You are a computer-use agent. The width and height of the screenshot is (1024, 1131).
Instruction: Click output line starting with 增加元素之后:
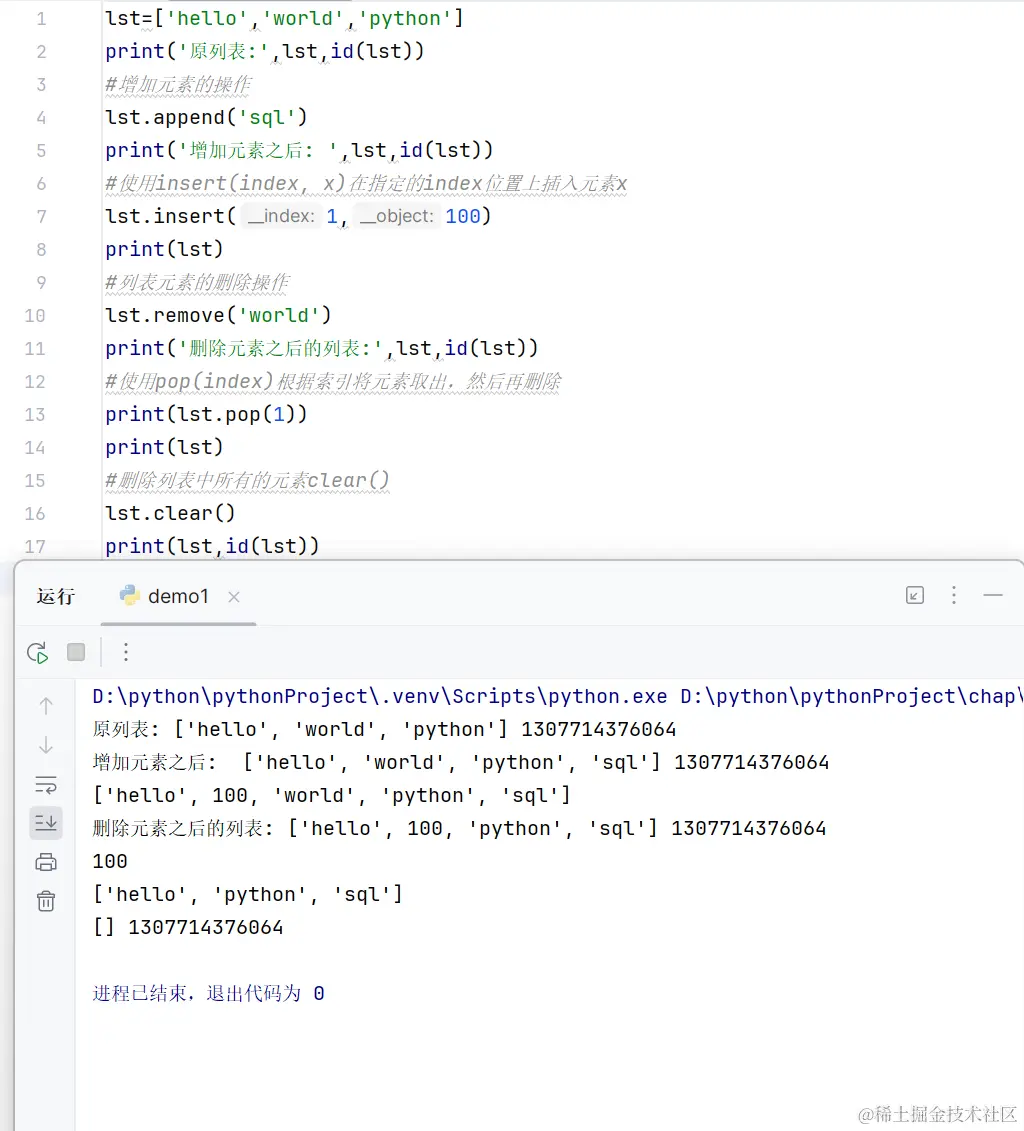point(461,763)
